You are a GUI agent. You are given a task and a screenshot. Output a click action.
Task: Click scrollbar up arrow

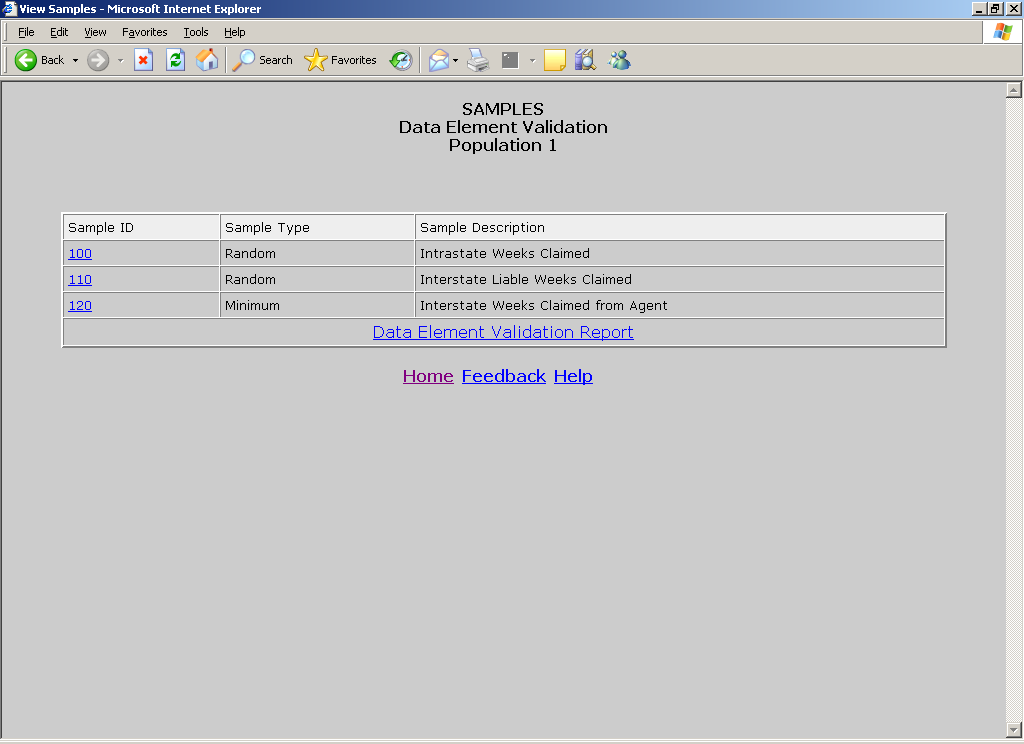[x=1014, y=90]
